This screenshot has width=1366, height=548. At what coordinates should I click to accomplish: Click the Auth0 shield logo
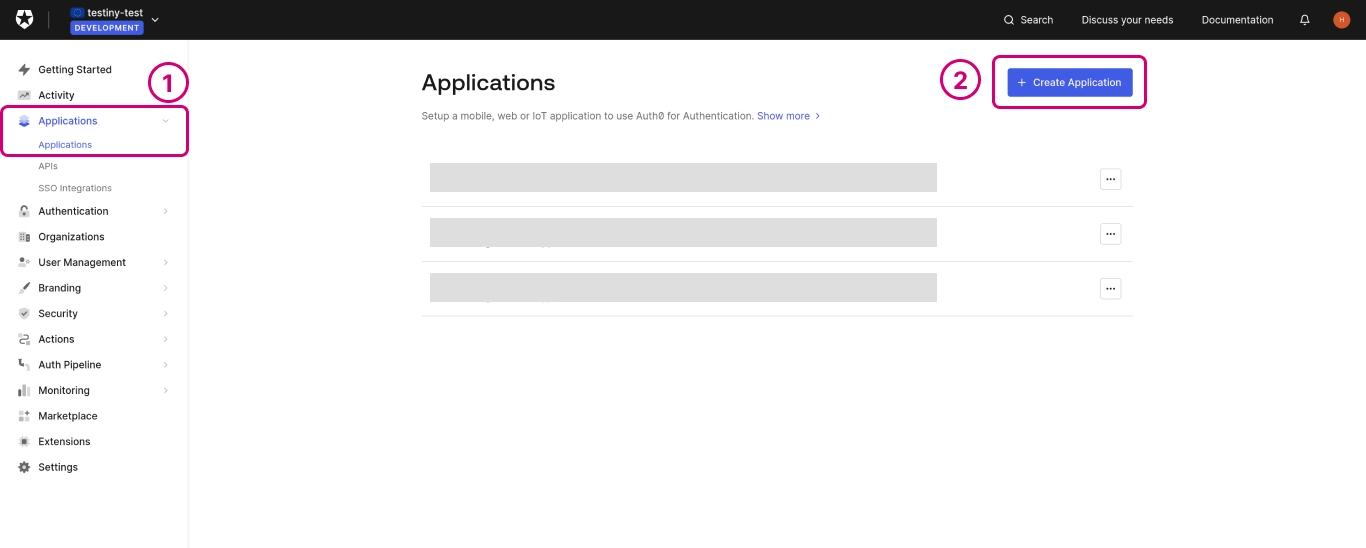pyautogui.click(x=24, y=20)
